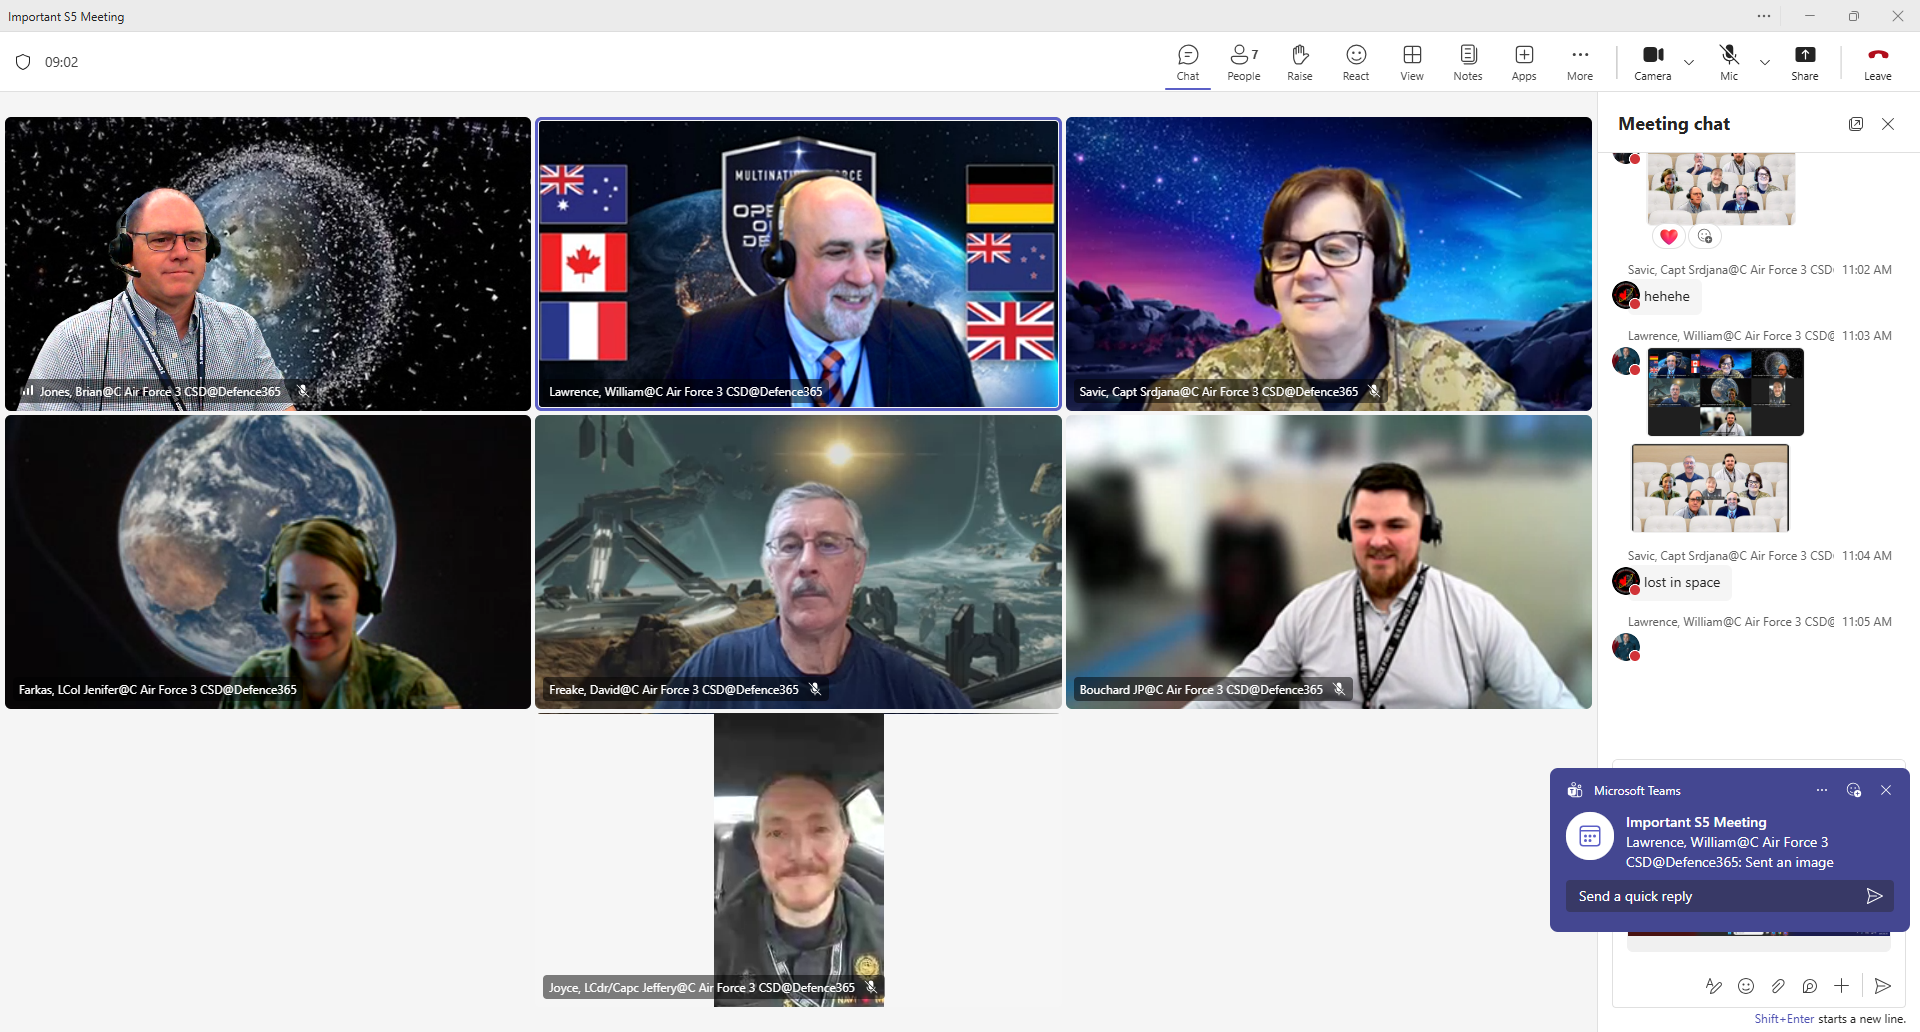Viewport: 1920px width, 1032px height.
Task: Click the heart reaction under image
Action: pyautogui.click(x=1668, y=237)
